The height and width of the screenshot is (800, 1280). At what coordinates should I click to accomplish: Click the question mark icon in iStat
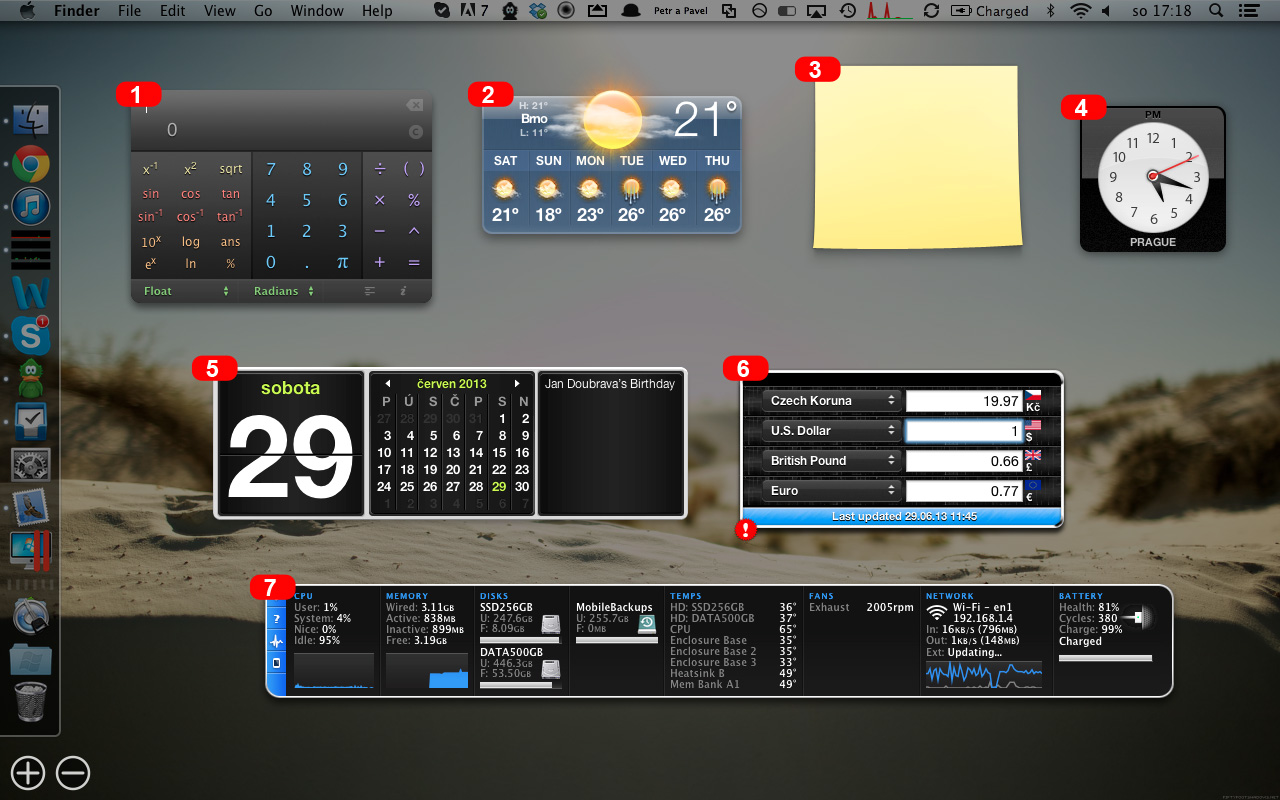pyautogui.click(x=276, y=619)
